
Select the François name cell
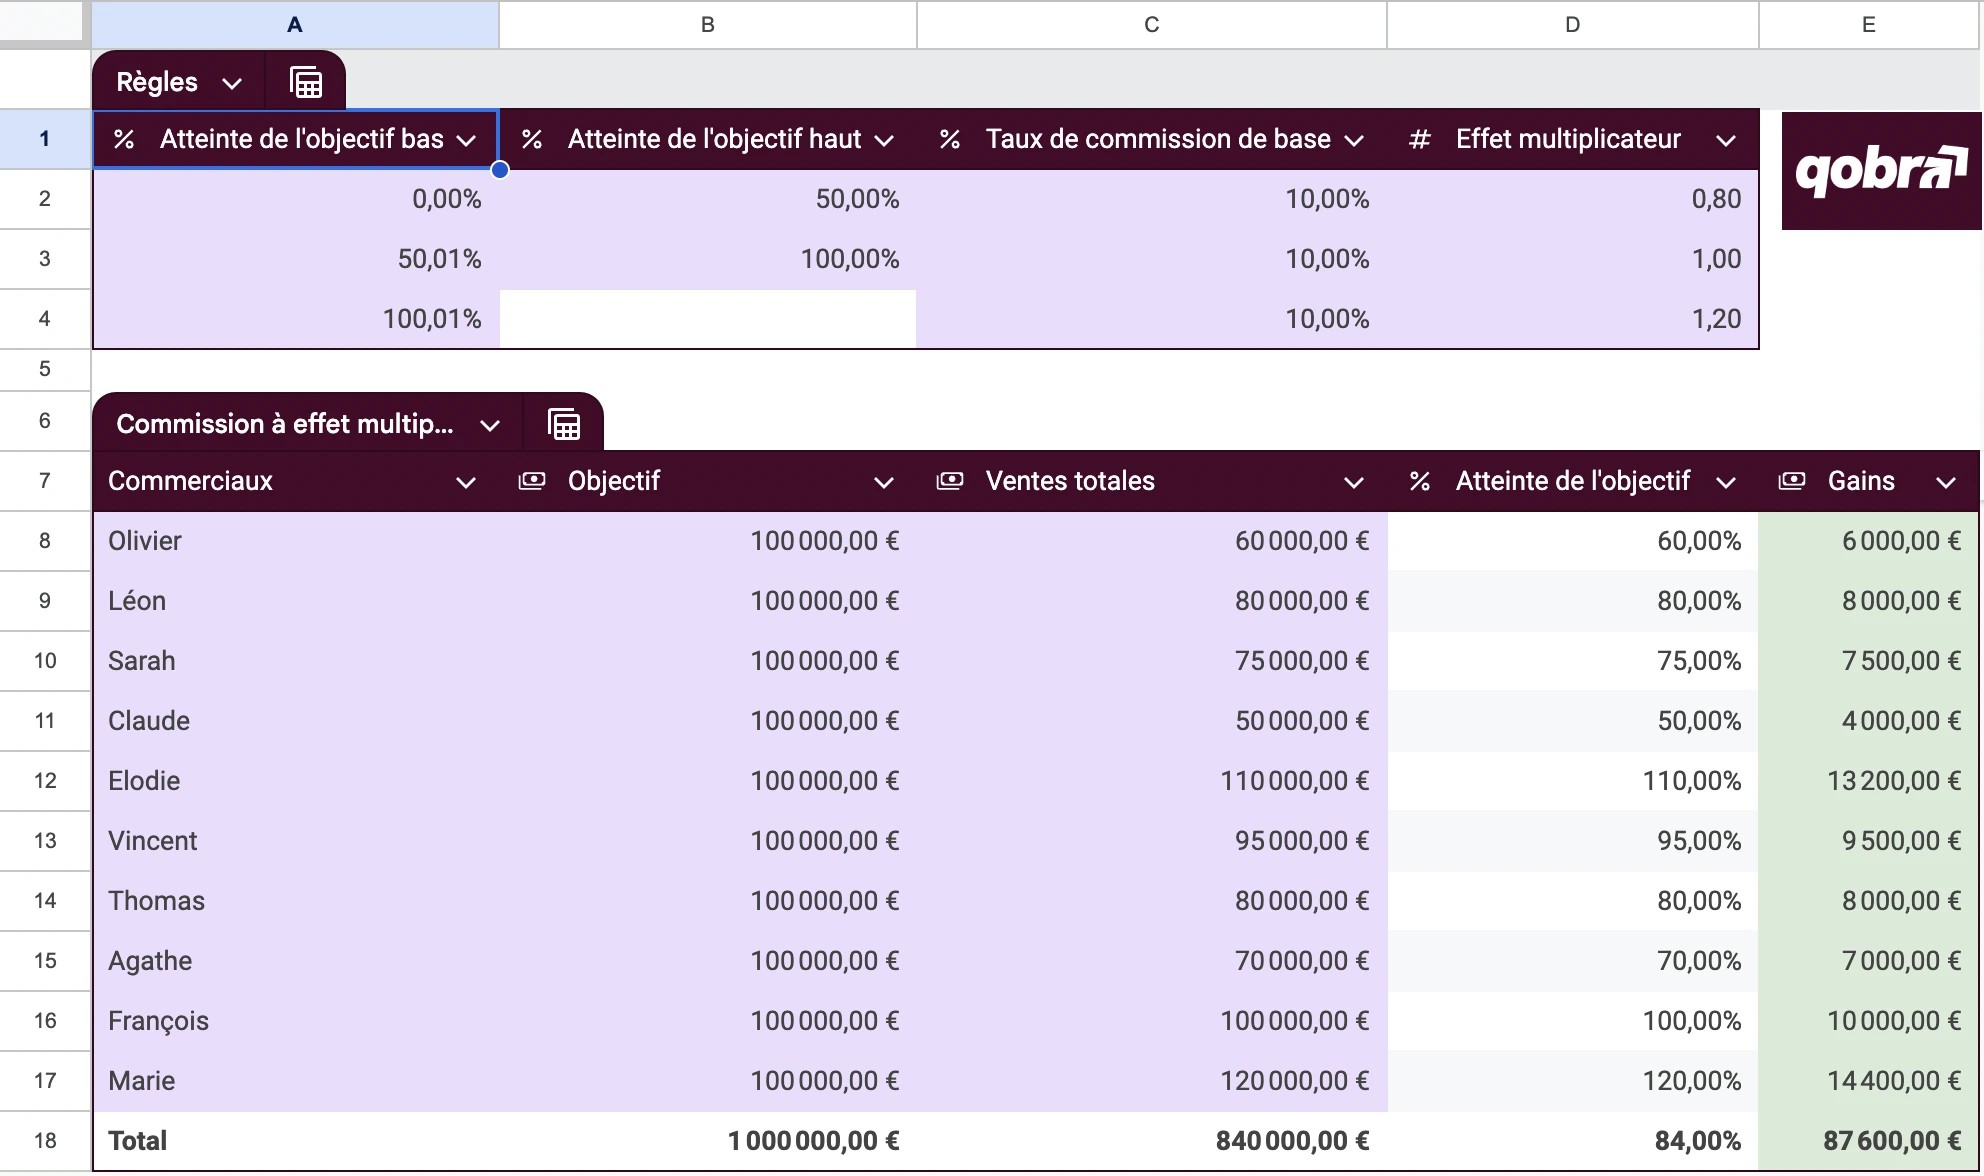(296, 1021)
